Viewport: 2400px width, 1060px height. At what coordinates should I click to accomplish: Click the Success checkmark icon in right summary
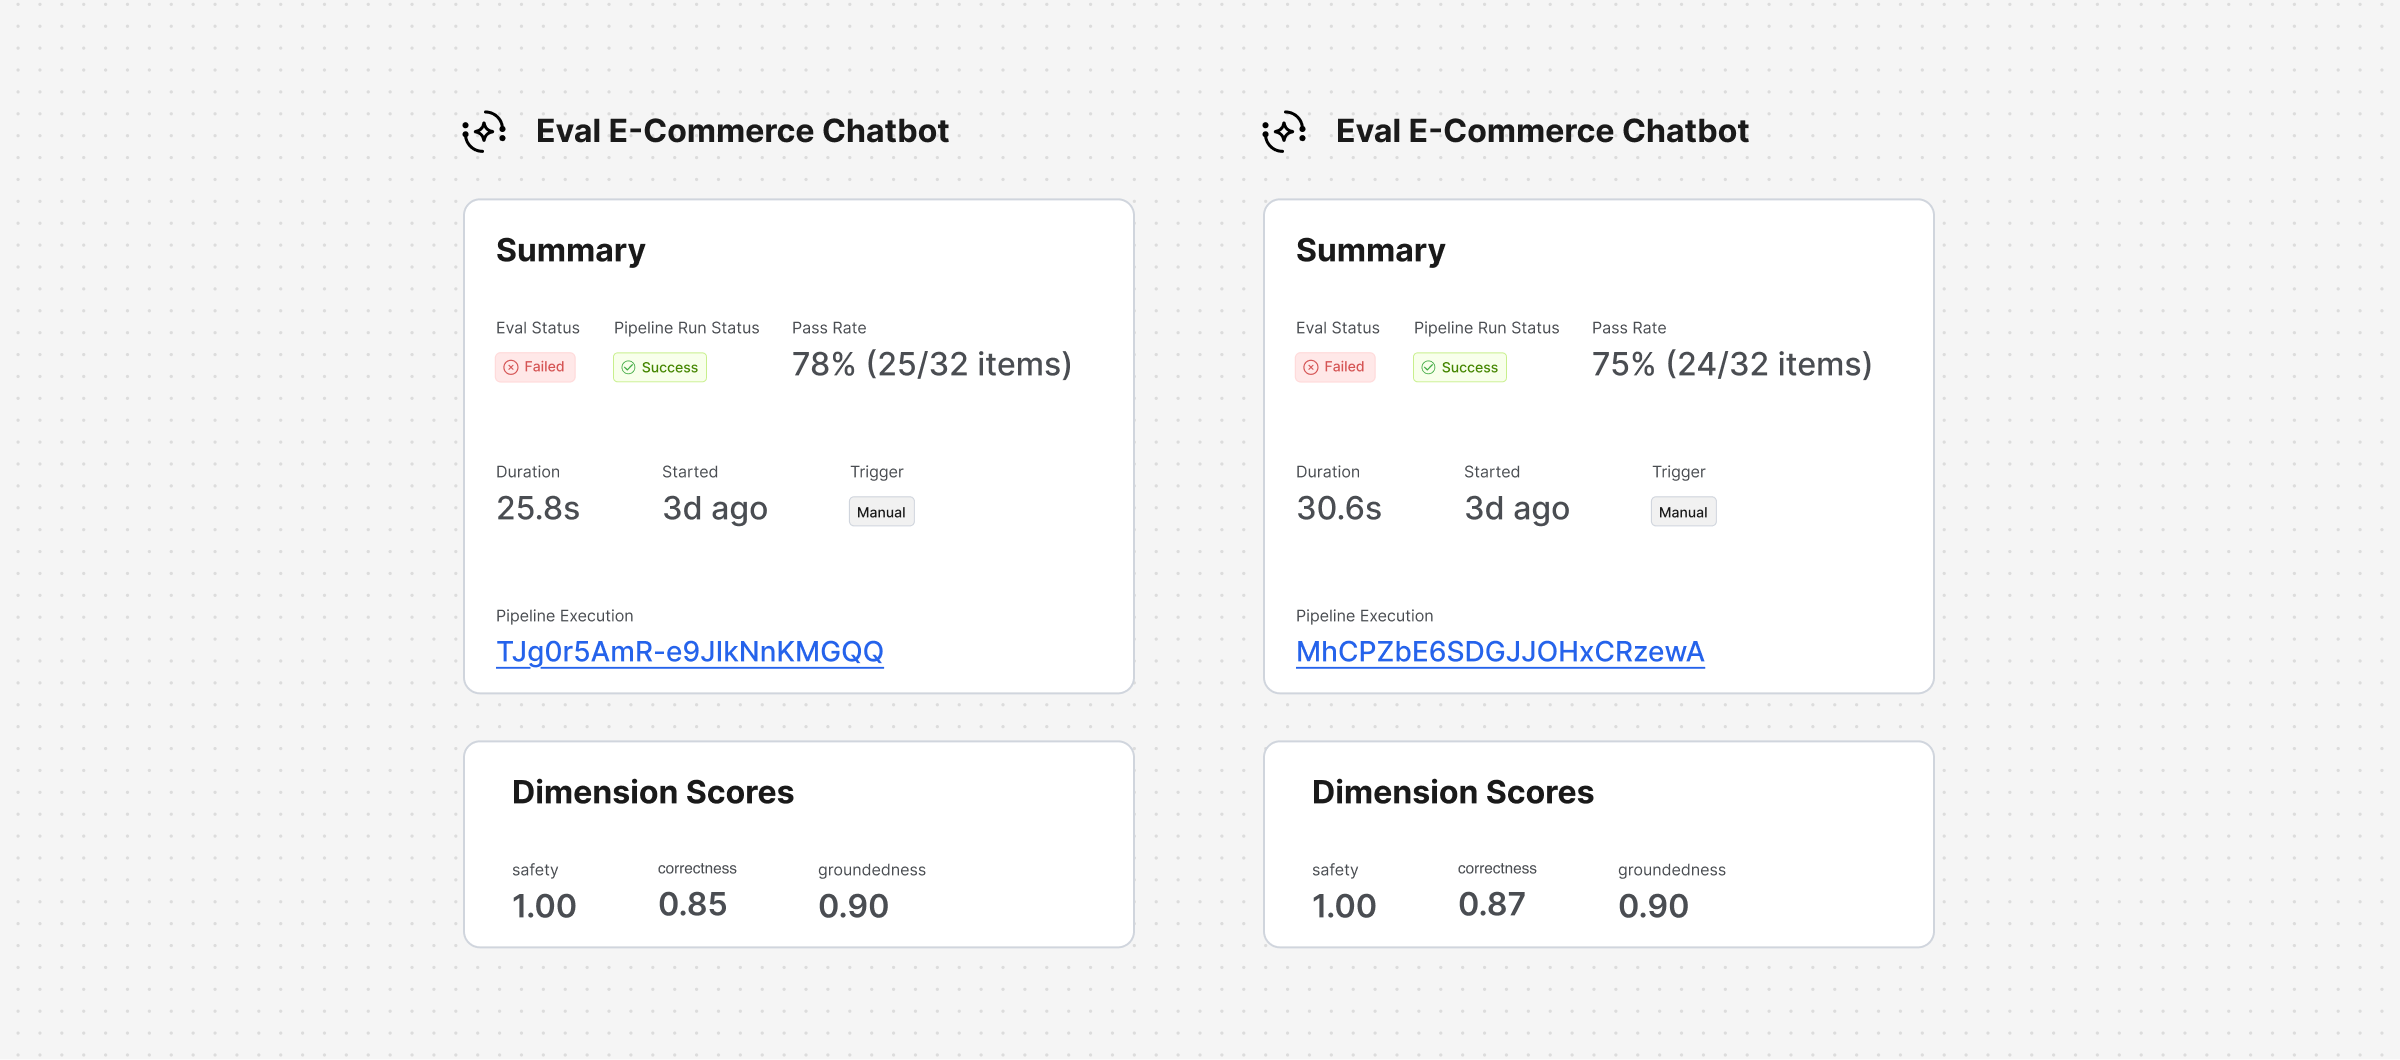(1428, 367)
